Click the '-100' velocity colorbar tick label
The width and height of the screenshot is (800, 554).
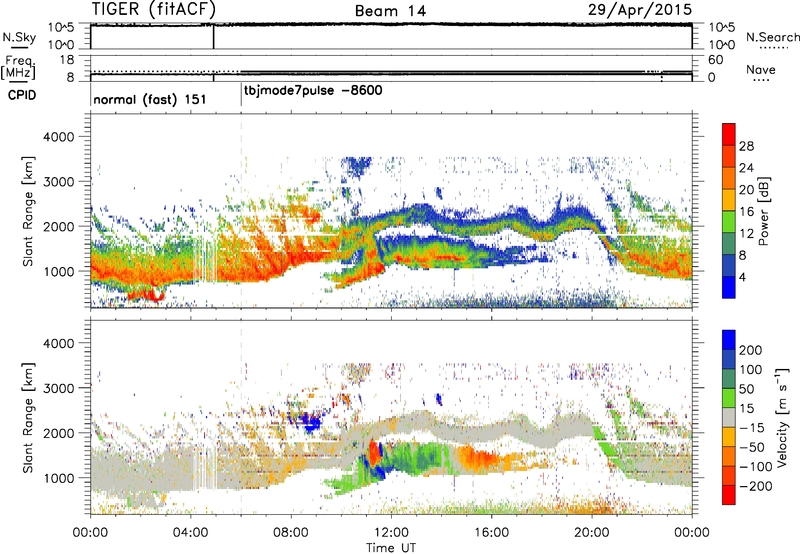coord(756,467)
